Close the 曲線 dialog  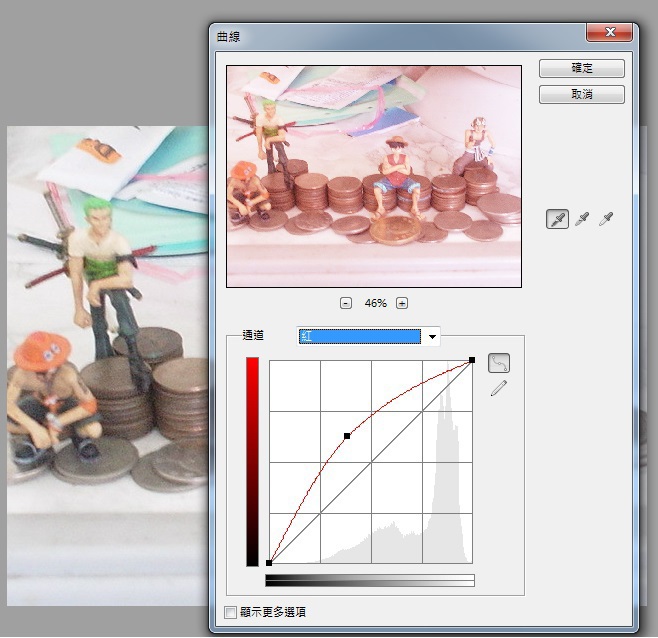tap(609, 32)
